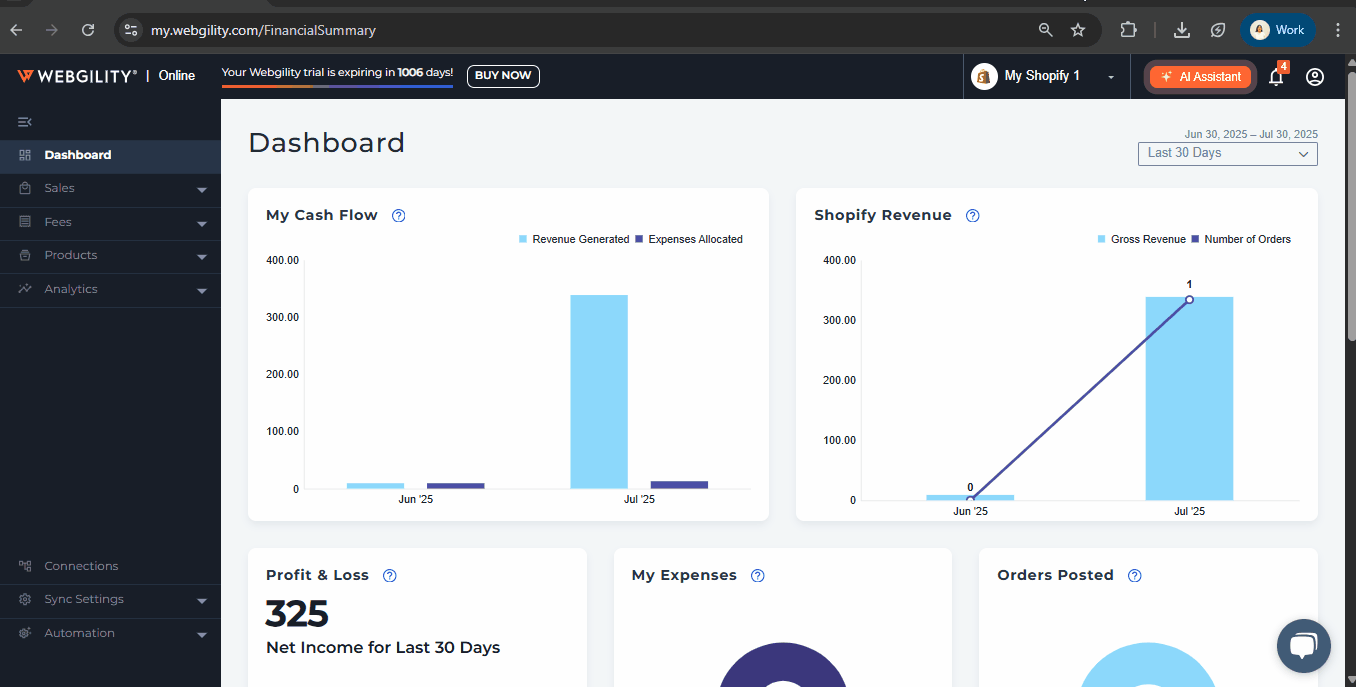1356x687 pixels.
Task: Click the help icon beside Orders Posted
Action: 1135,576
